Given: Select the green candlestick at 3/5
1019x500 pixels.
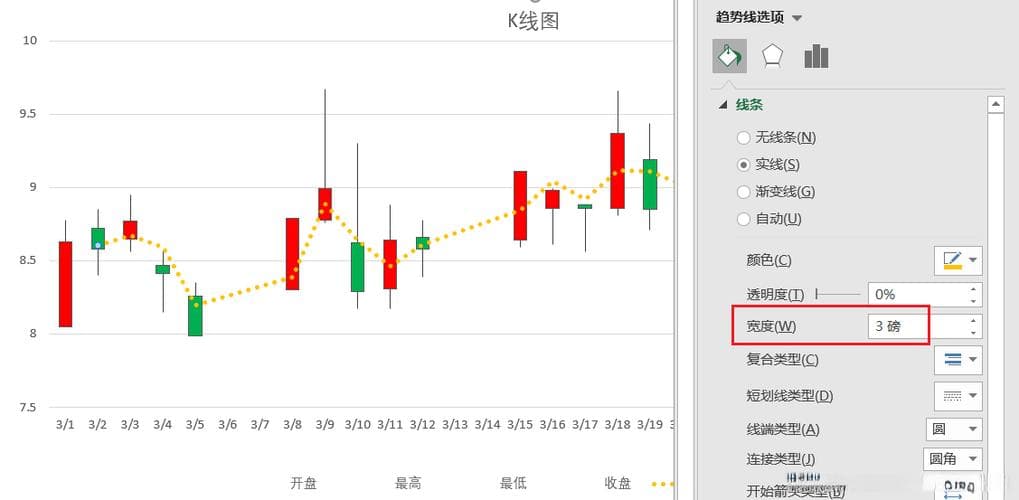Looking at the screenshot, I should point(195,316).
